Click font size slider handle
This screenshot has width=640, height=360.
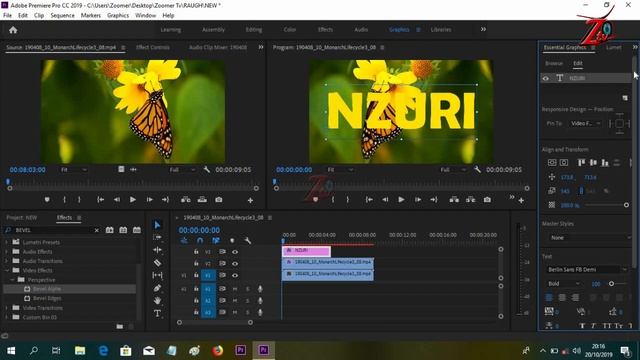611,283
